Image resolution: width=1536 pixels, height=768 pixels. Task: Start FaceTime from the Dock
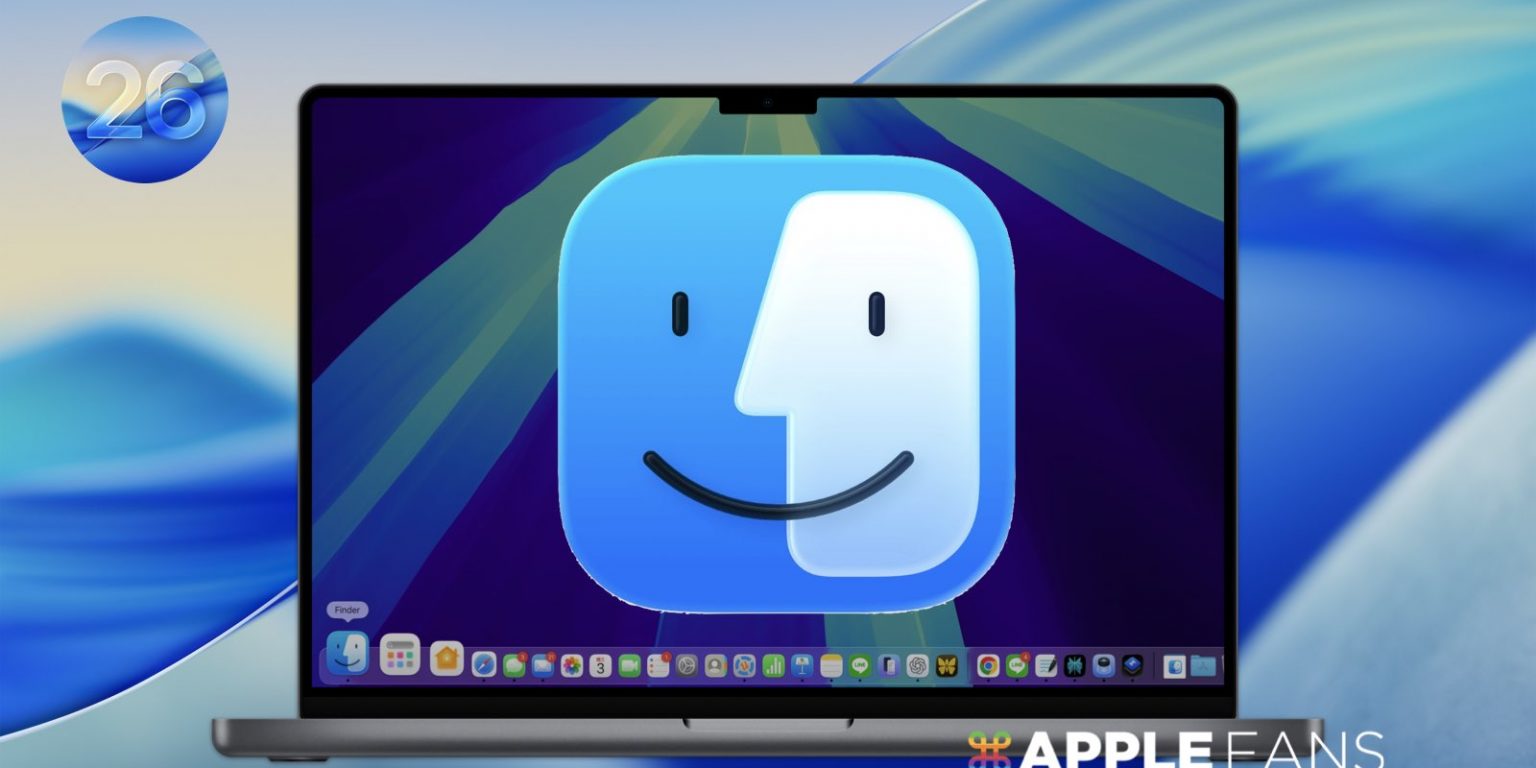coord(629,666)
